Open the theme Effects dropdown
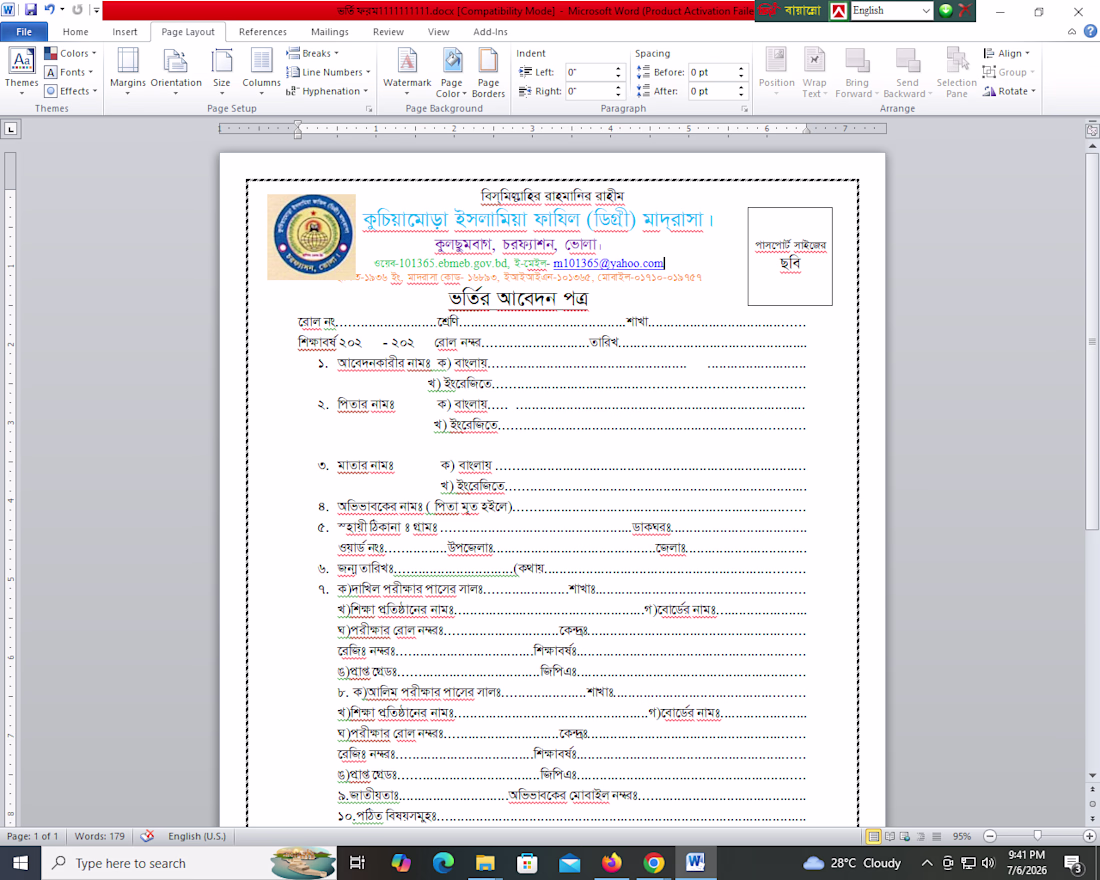 click(71, 91)
